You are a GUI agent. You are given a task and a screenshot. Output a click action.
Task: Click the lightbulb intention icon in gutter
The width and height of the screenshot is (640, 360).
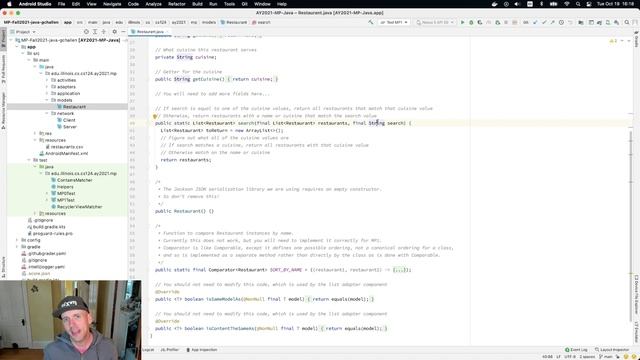[155, 116]
